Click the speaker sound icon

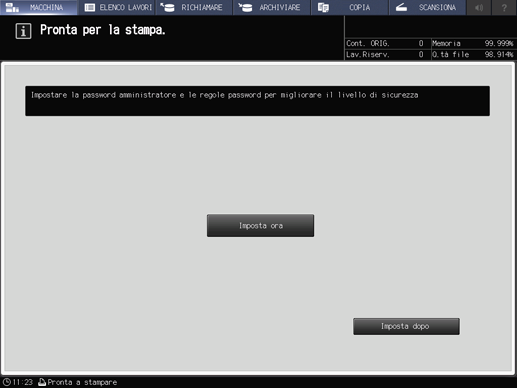pyautogui.click(x=479, y=7)
